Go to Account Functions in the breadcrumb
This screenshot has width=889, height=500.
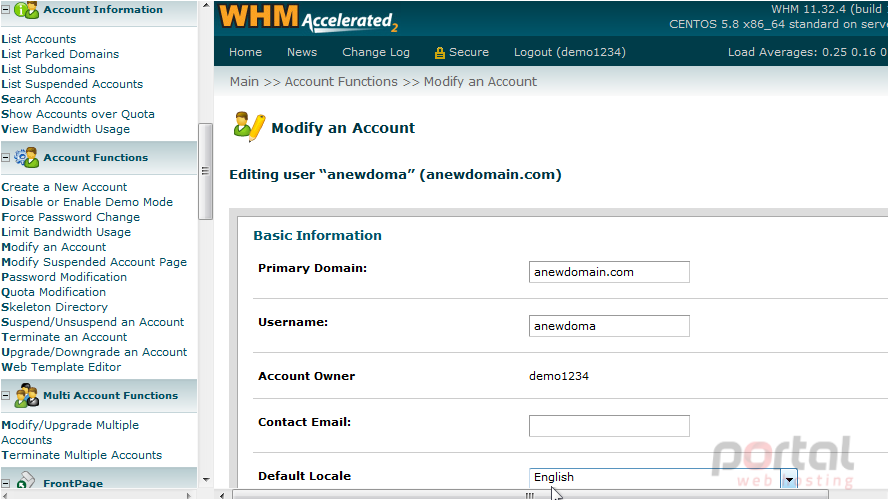(x=341, y=82)
